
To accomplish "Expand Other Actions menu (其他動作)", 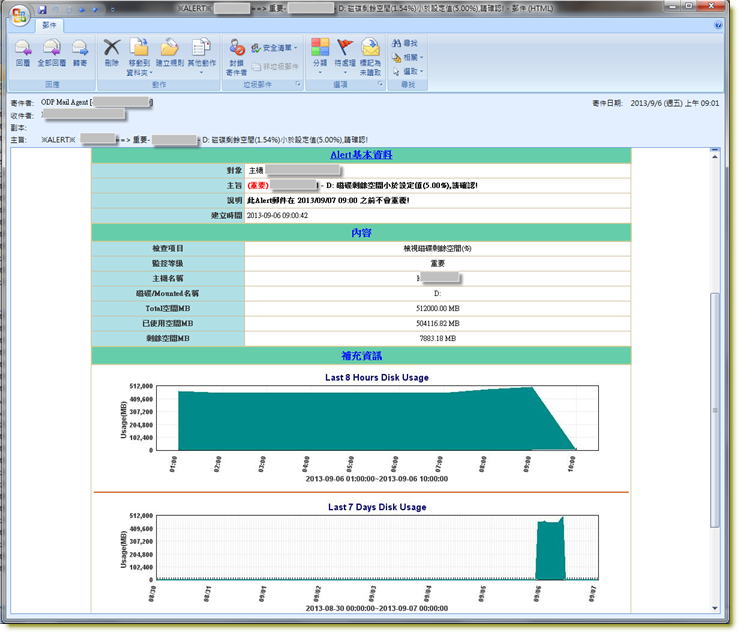I will (201, 57).
